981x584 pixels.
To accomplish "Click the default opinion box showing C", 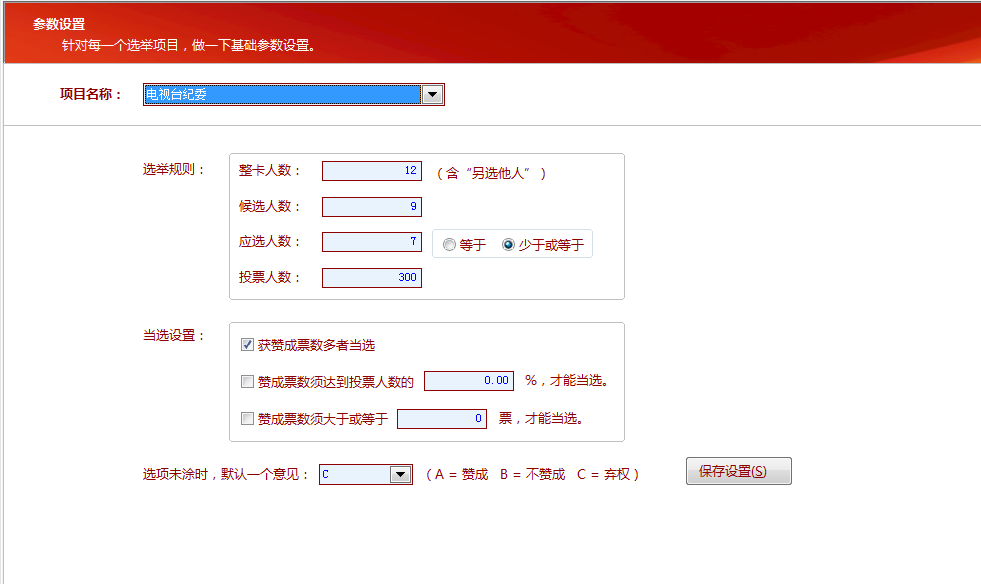I will click(354, 475).
